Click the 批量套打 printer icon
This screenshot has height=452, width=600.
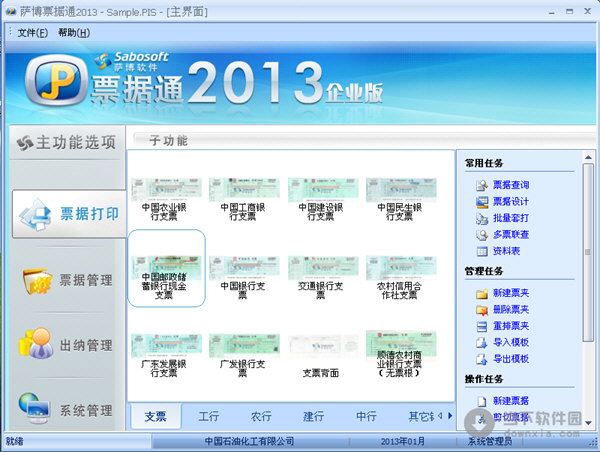click(x=482, y=218)
